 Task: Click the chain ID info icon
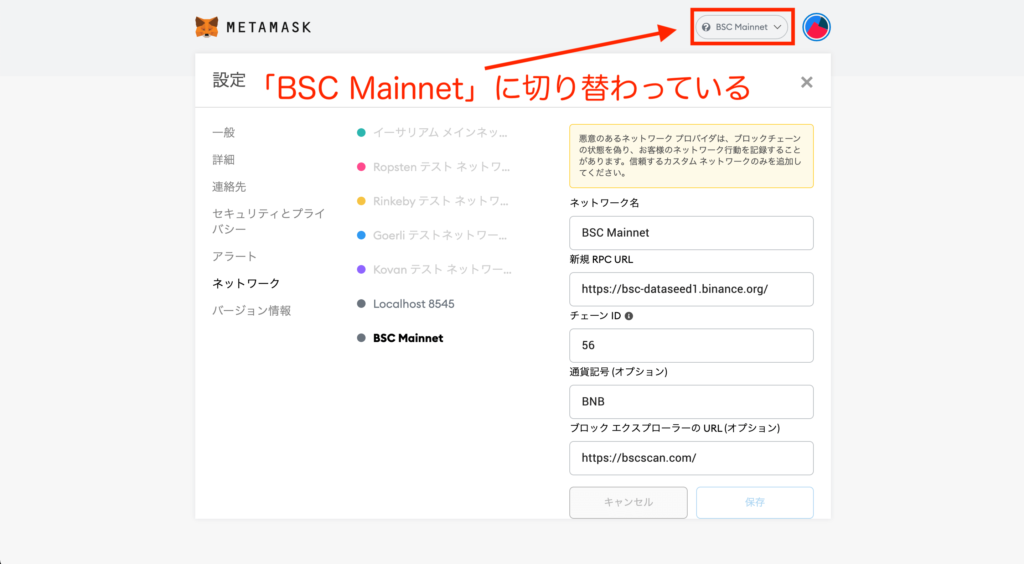(x=629, y=316)
